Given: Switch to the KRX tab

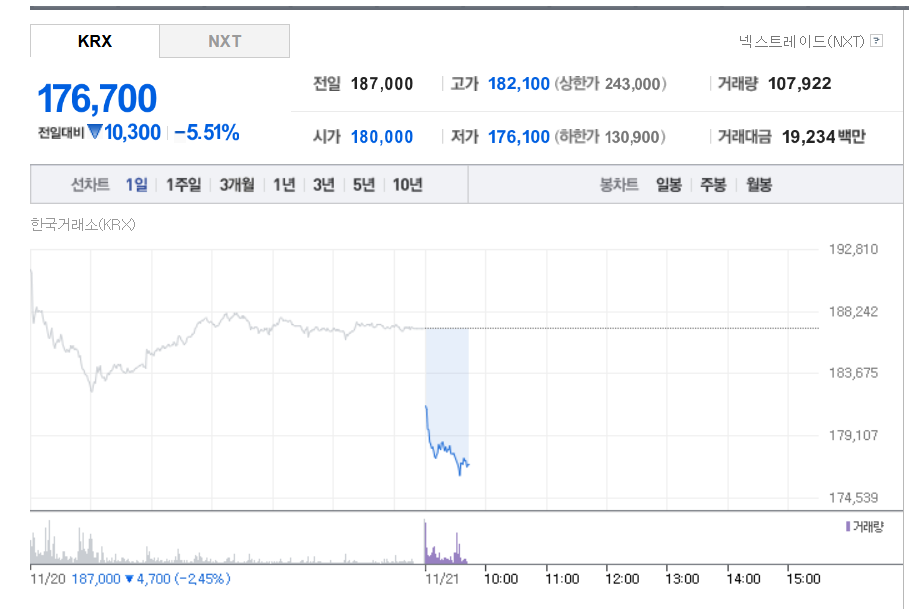Looking at the screenshot, I should (94, 41).
